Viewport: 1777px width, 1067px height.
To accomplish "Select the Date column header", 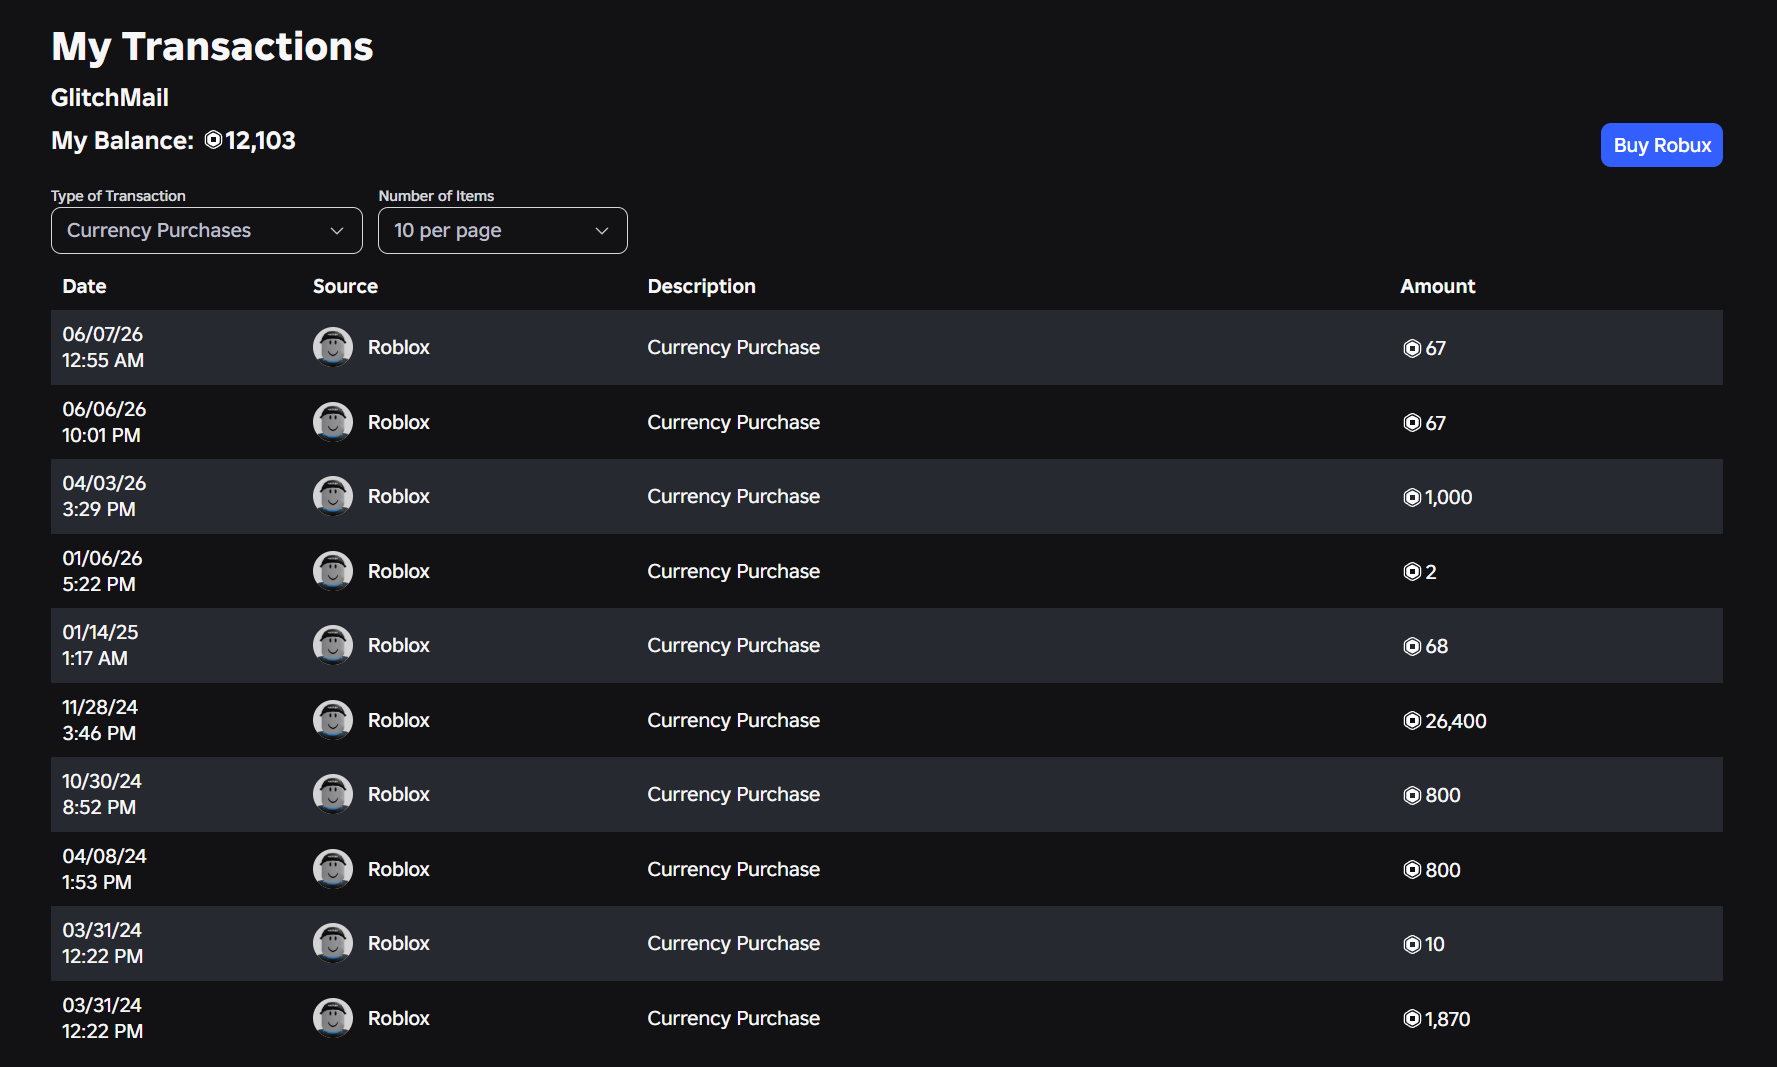I will pos(84,286).
